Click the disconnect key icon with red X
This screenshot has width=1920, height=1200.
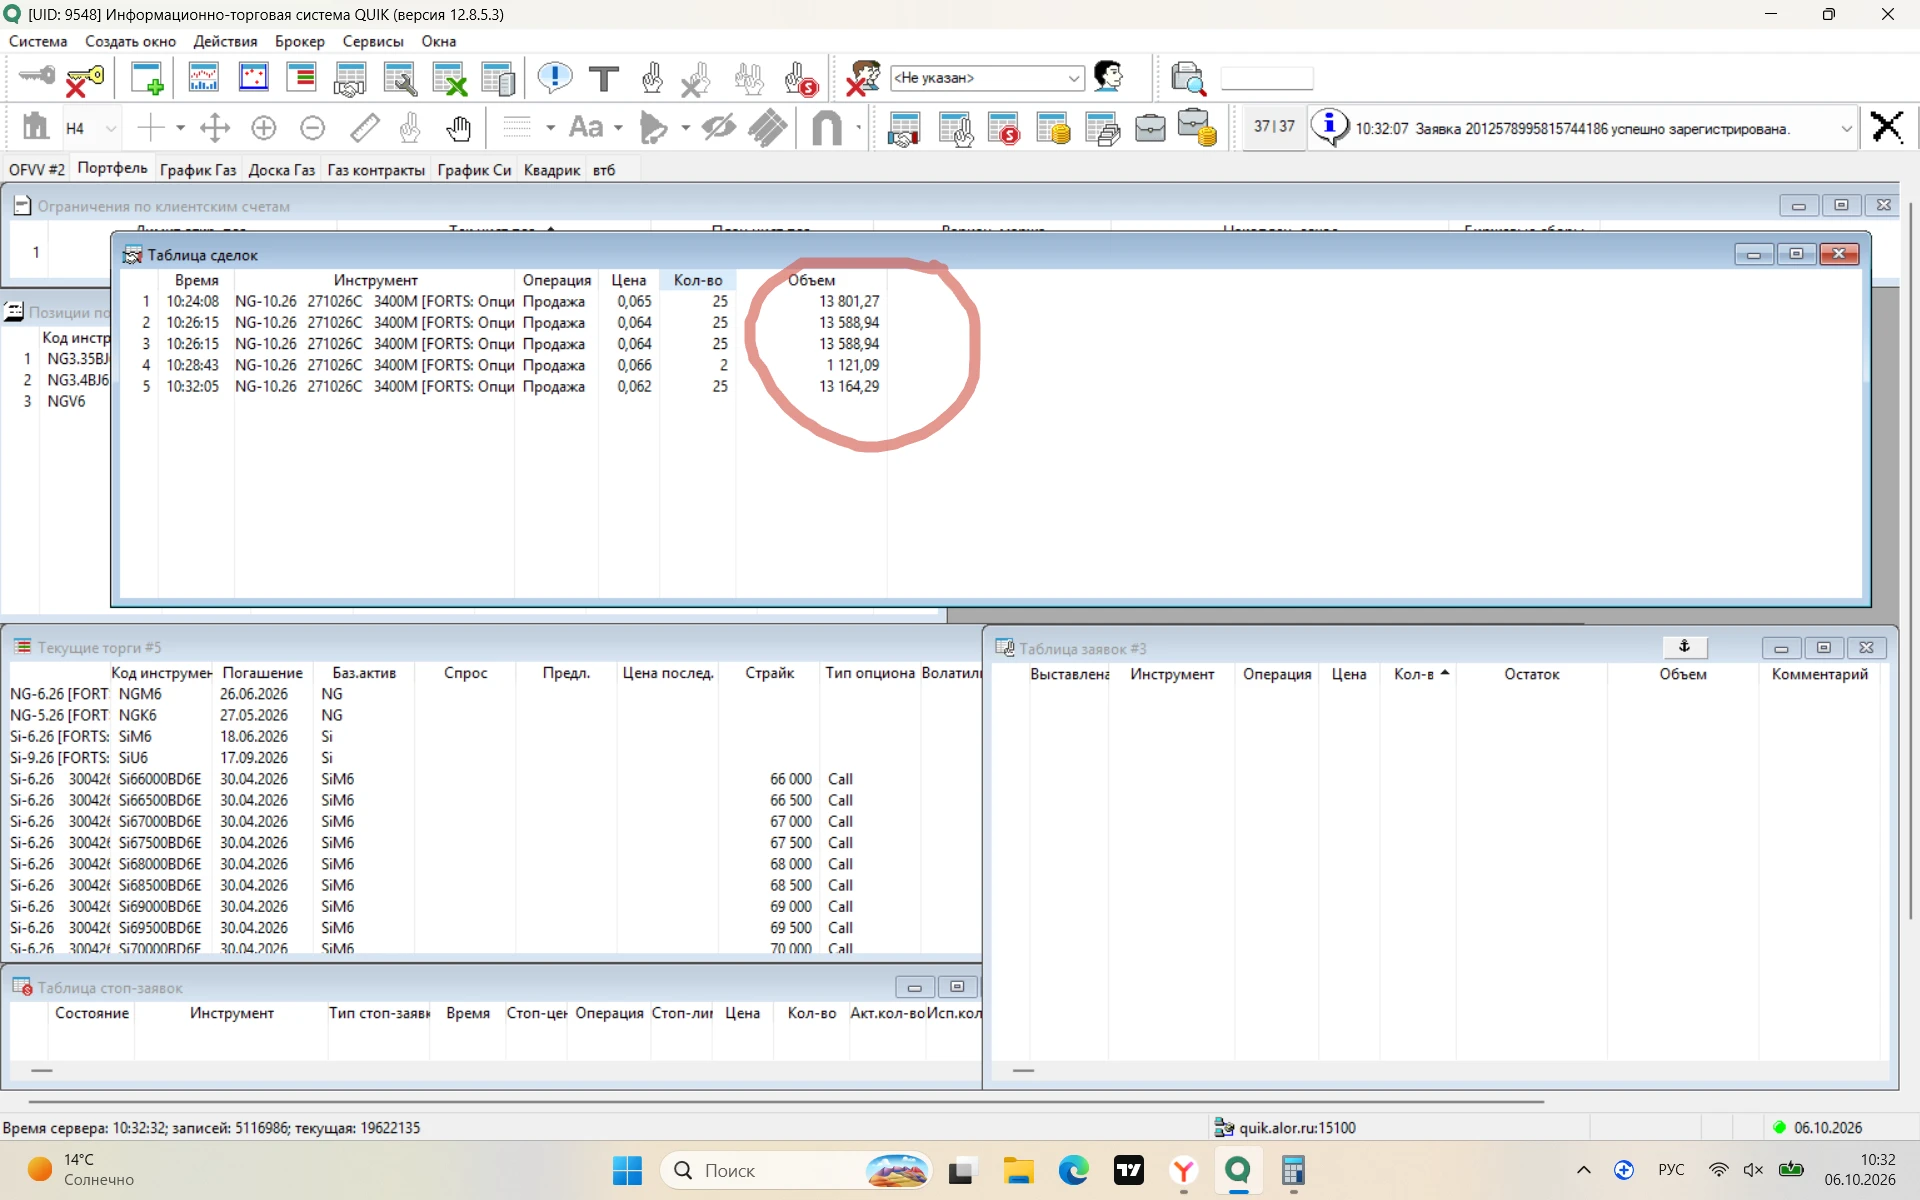tap(85, 78)
